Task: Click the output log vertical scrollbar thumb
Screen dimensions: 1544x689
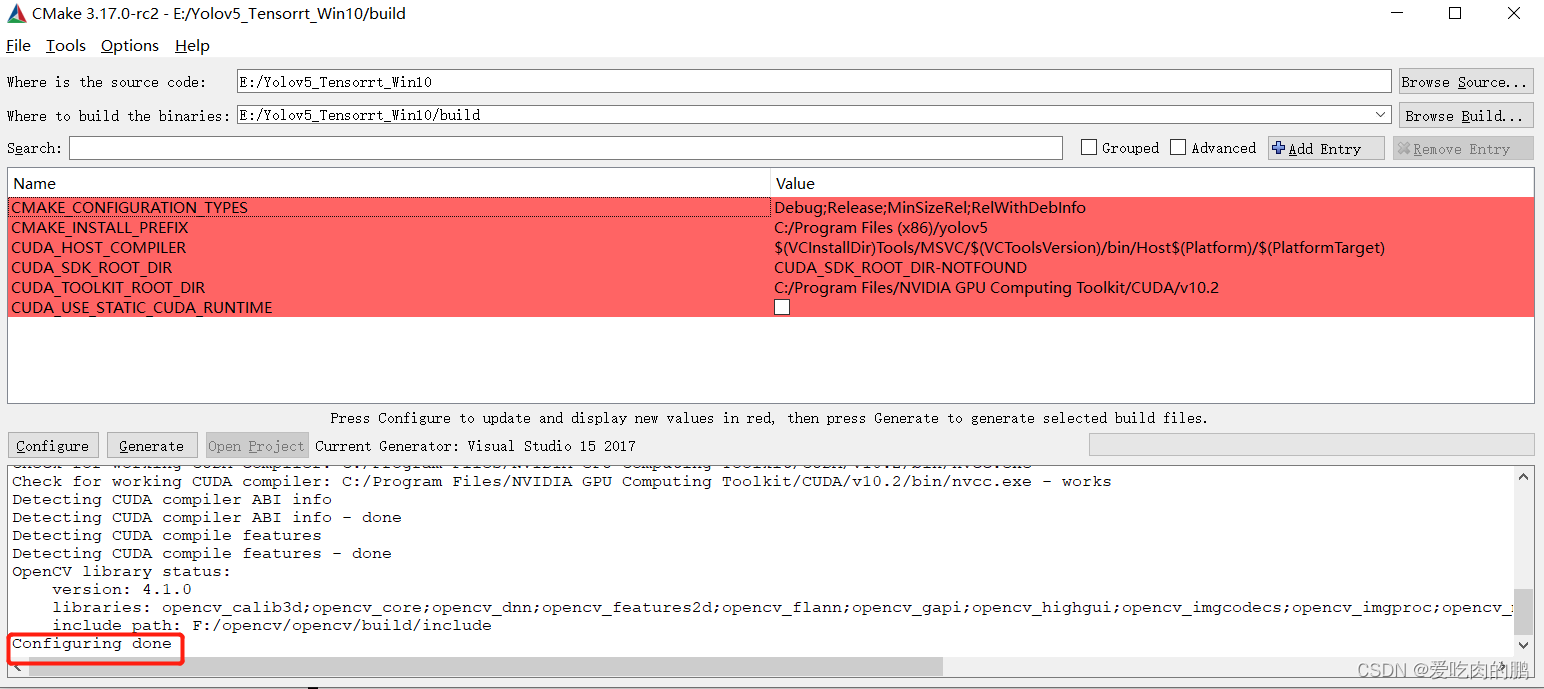Action: point(1524,611)
